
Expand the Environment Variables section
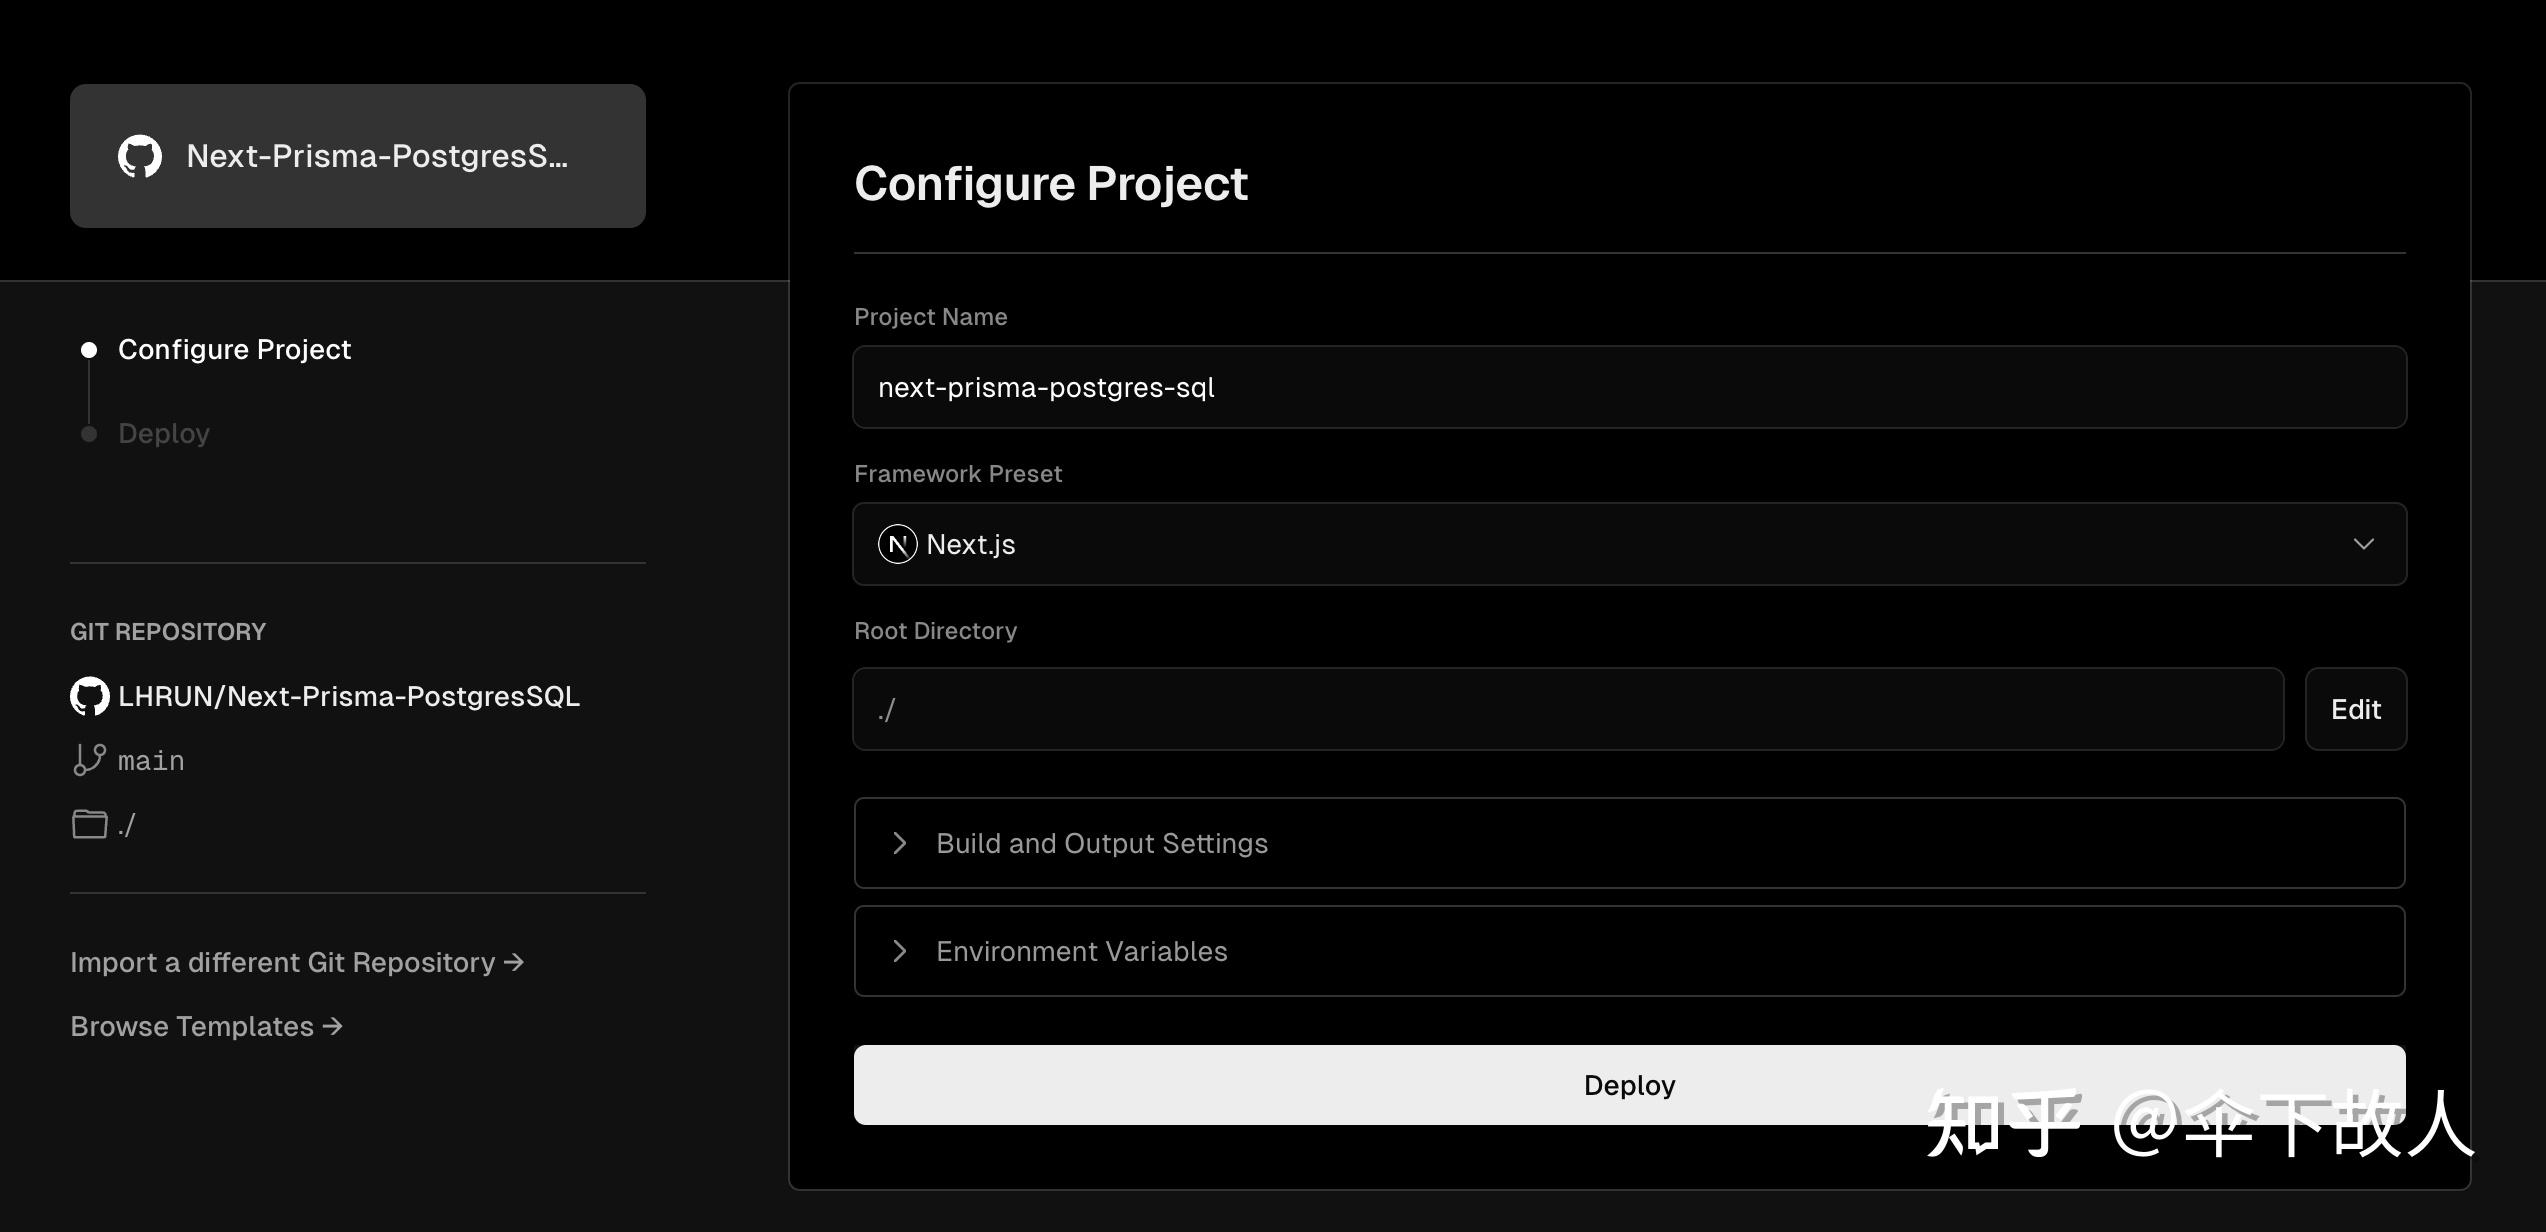[x=1081, y=951]
